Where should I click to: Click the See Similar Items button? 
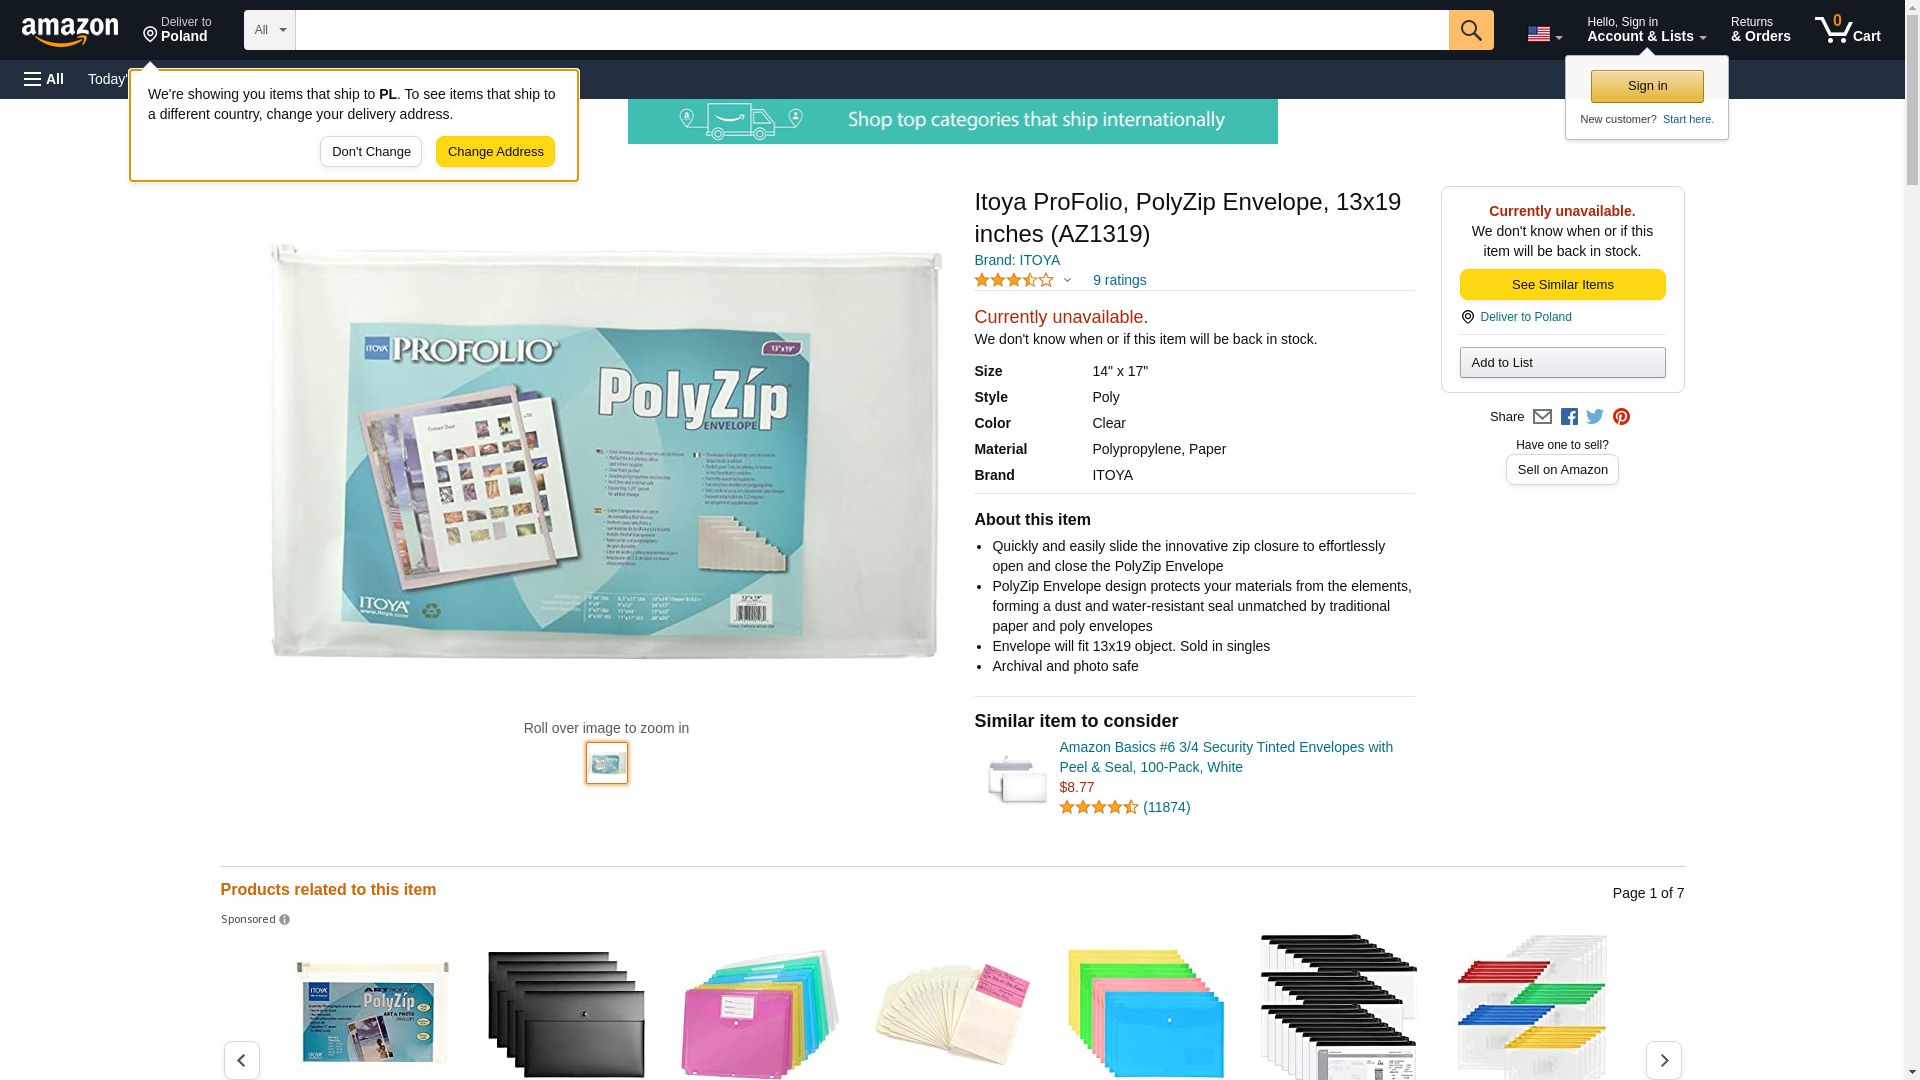click(1562, 285)
